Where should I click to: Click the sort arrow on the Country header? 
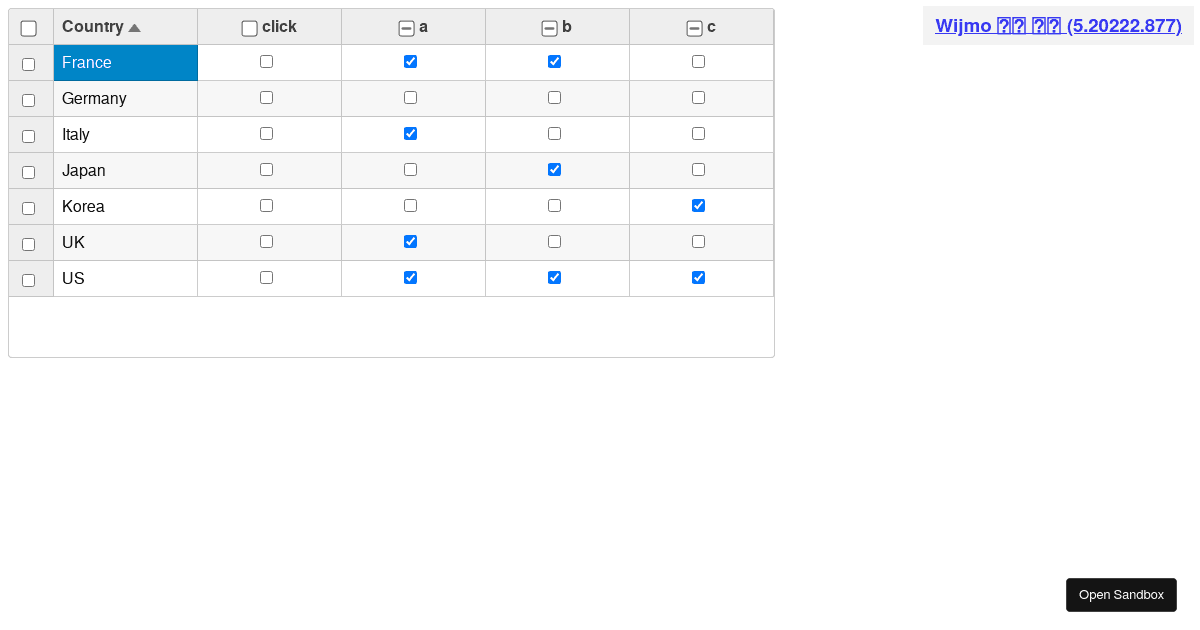pyautogui.click(x=134, y=27)
